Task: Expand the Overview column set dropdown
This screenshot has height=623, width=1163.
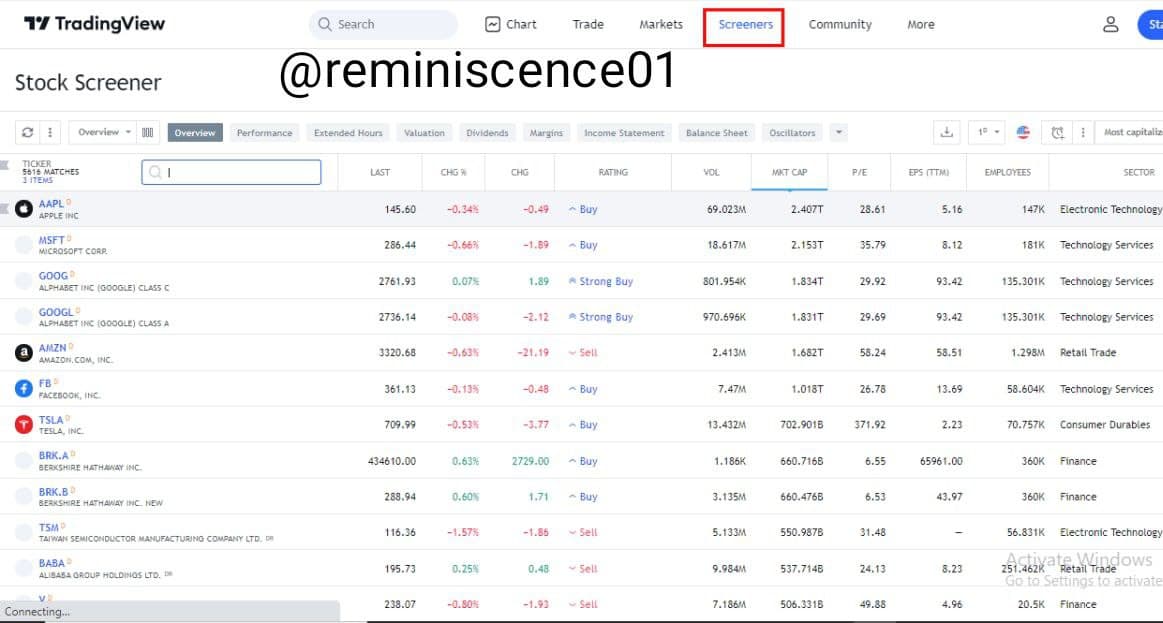Action: (x=102, y=133)
